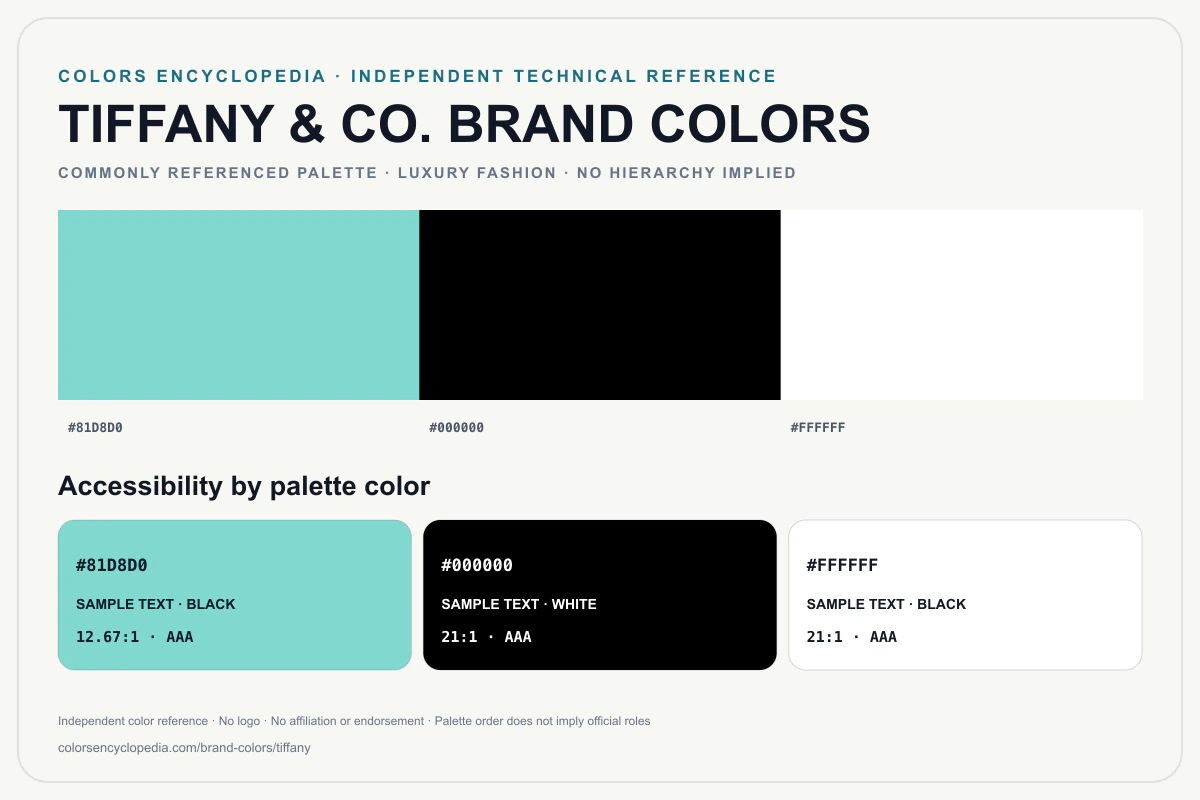Click the #81D8D0 hex label under swatches
Image resolution: width=1200 pixels, height=800 pixels.
point(95,428)
